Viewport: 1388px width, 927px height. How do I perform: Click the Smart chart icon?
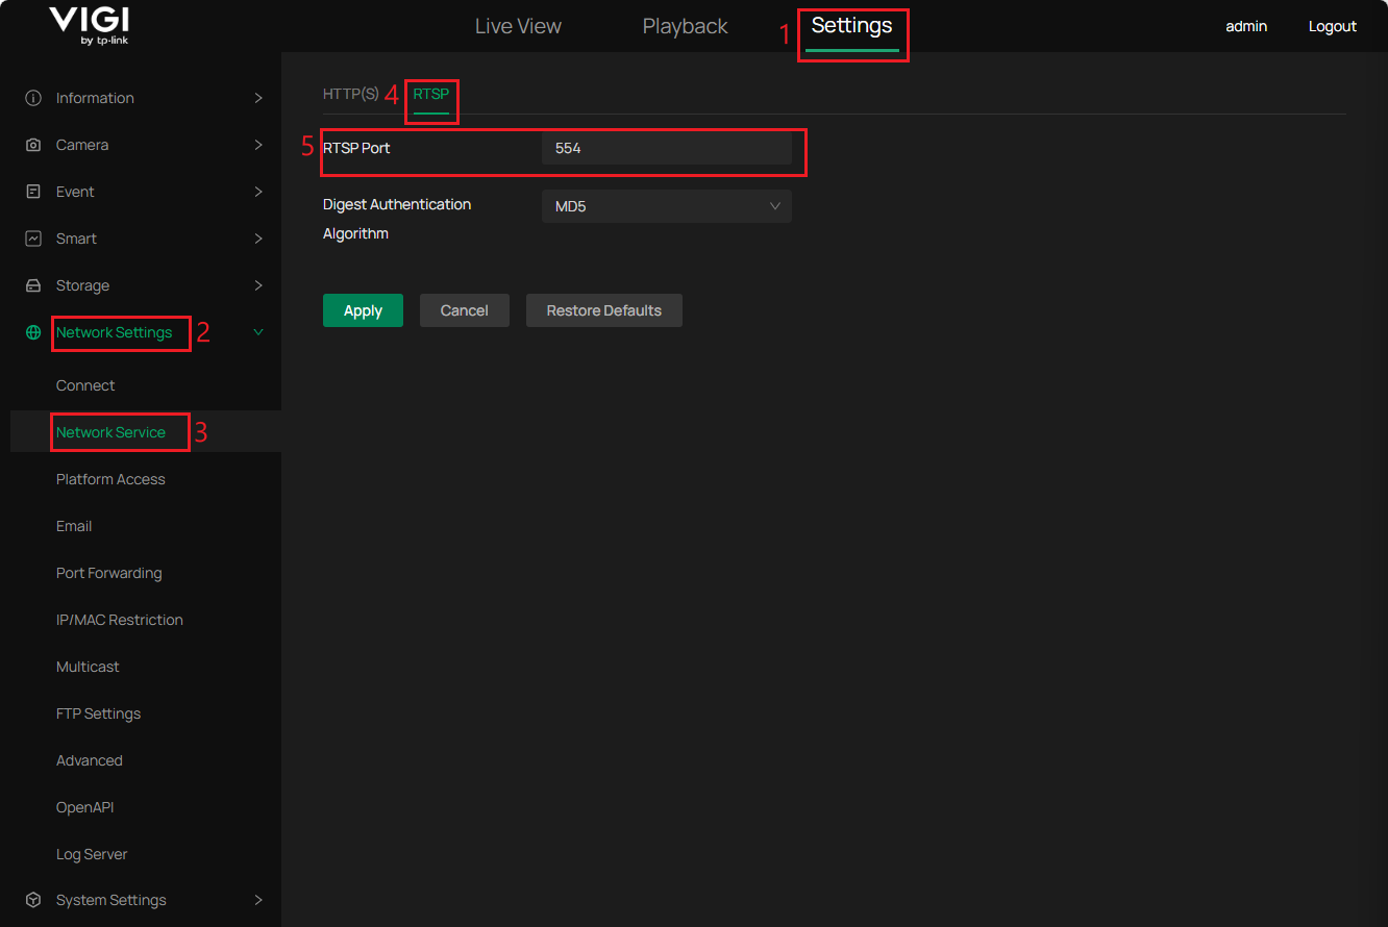tap(33, 238)
